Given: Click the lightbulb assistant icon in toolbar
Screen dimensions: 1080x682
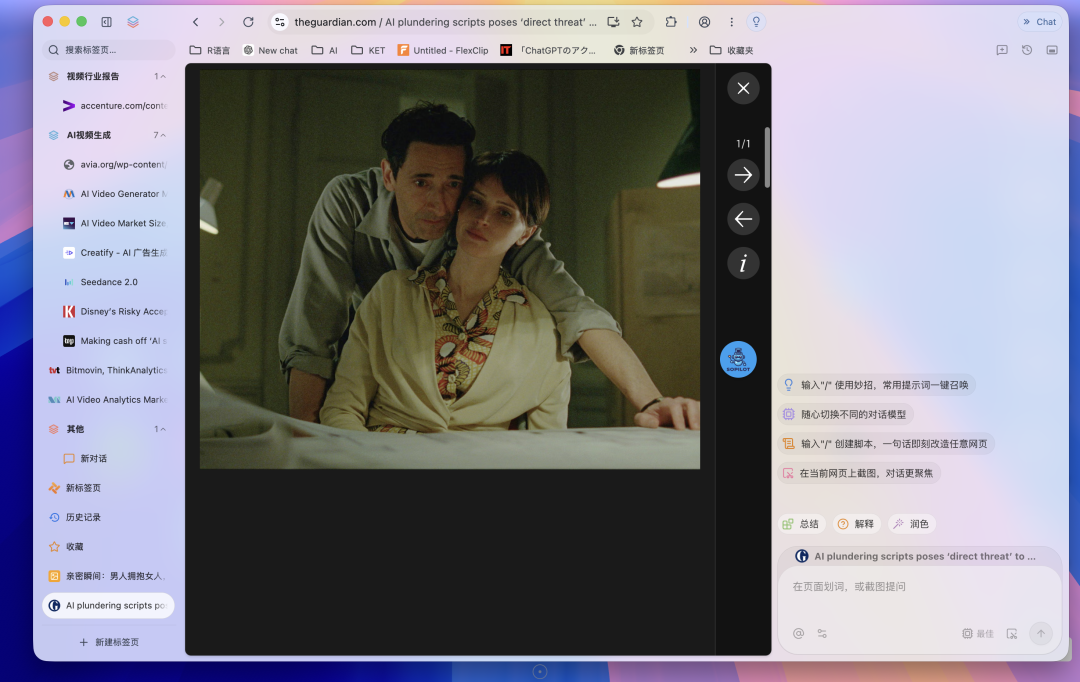Looking at the screenshot, I should 756,22.
